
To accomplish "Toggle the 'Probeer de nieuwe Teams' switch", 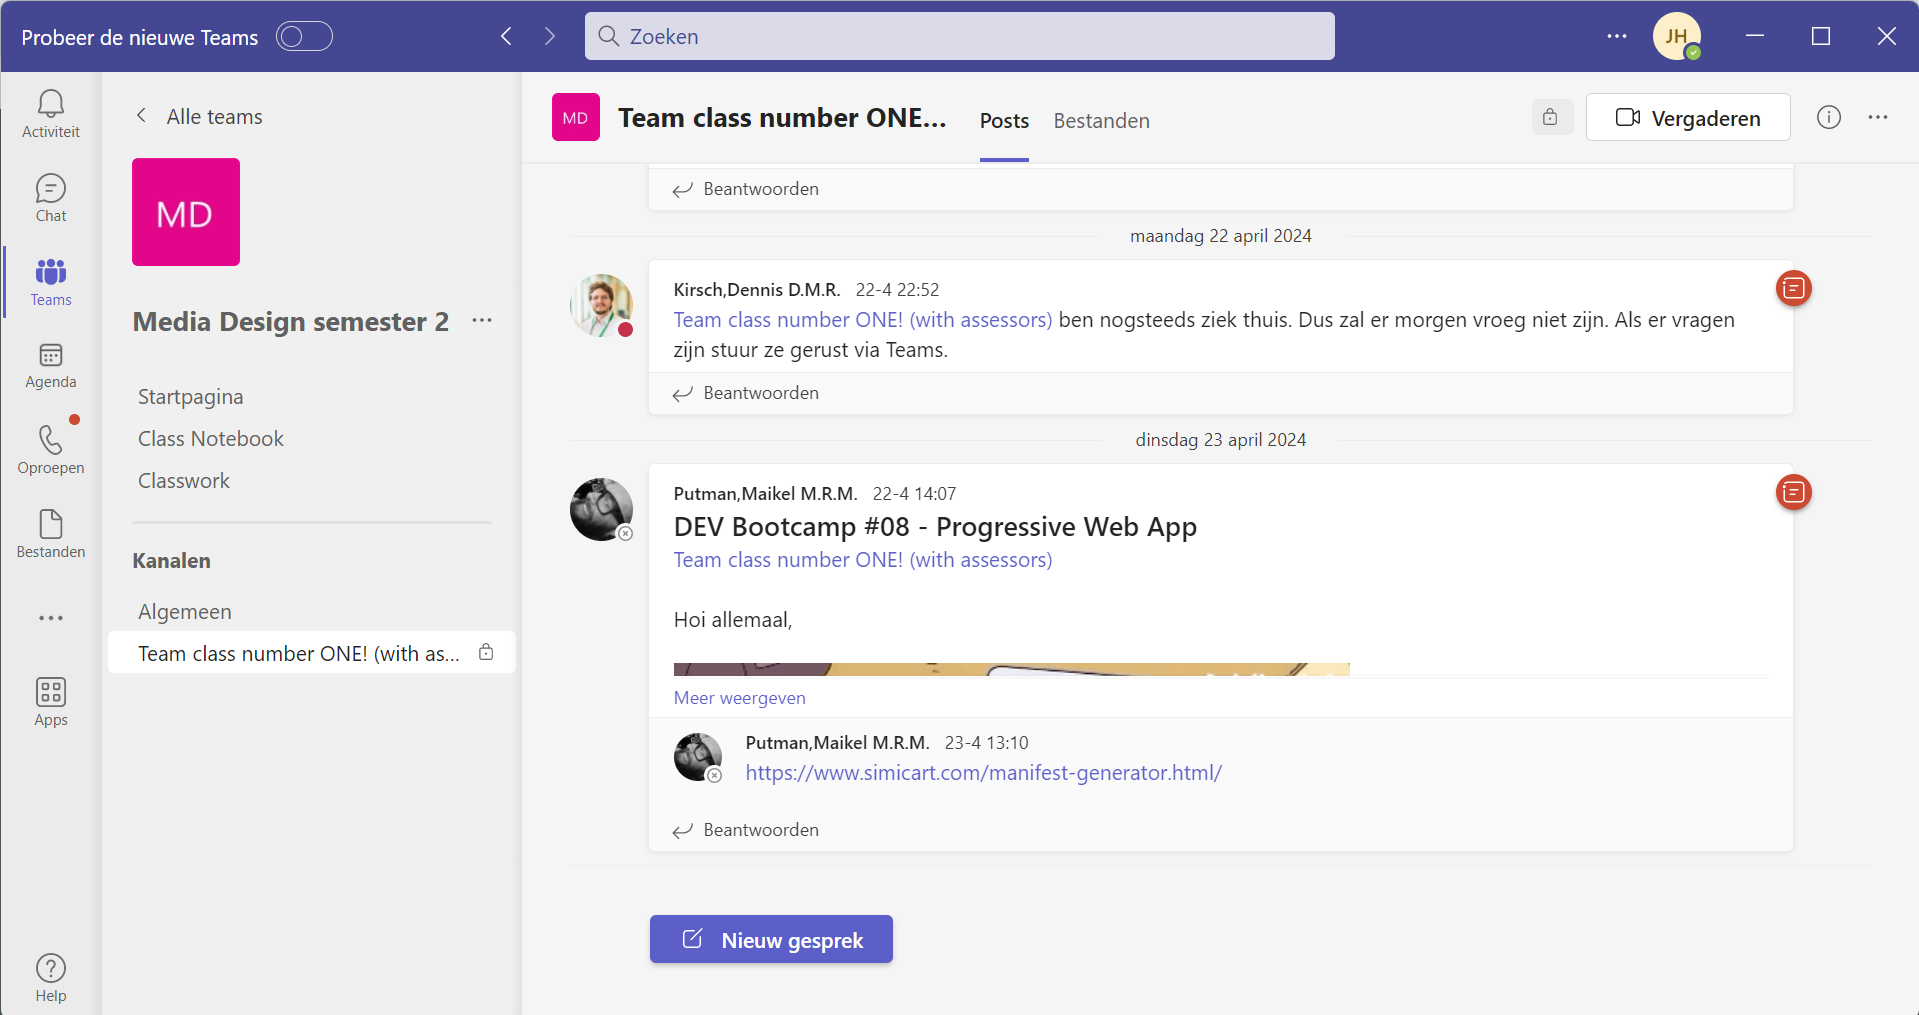I will pos(304,37).
